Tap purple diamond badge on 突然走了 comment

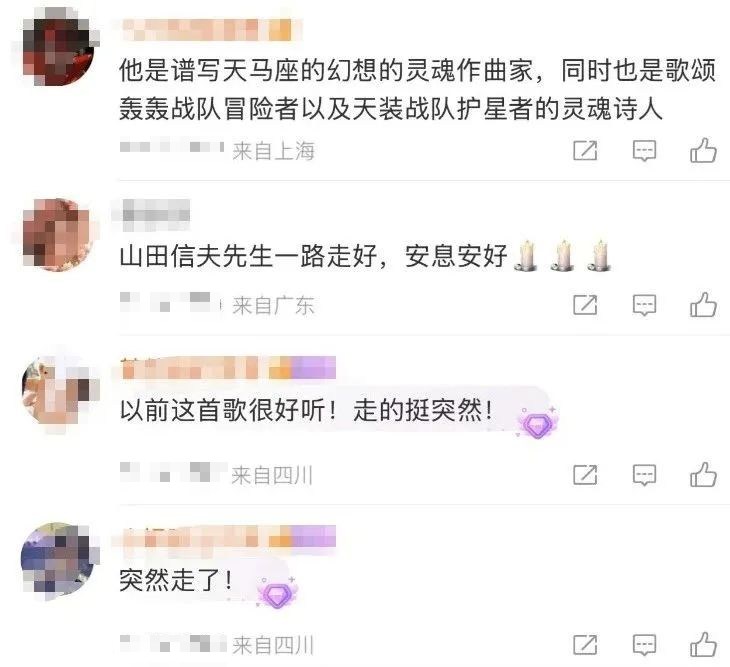(x=278, y=593)
